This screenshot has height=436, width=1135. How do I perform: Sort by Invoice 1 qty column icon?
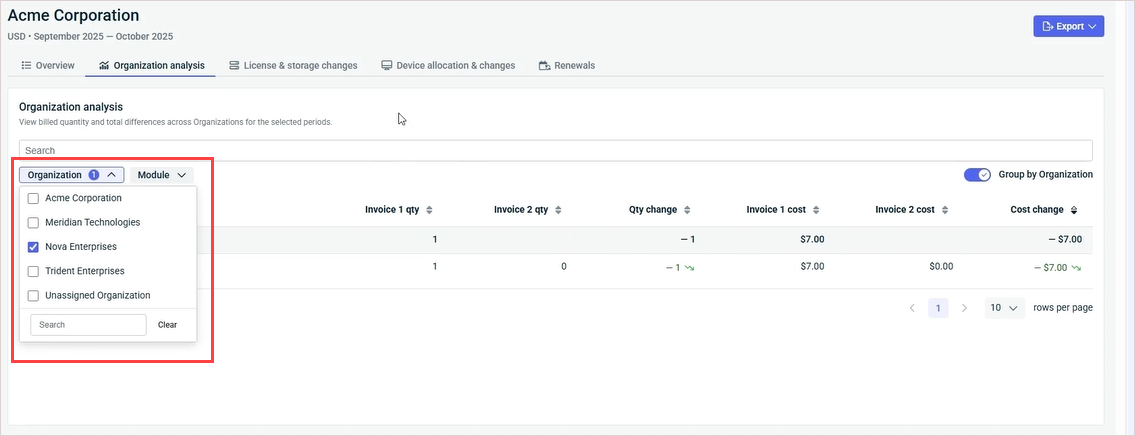(x=429, y=210)
